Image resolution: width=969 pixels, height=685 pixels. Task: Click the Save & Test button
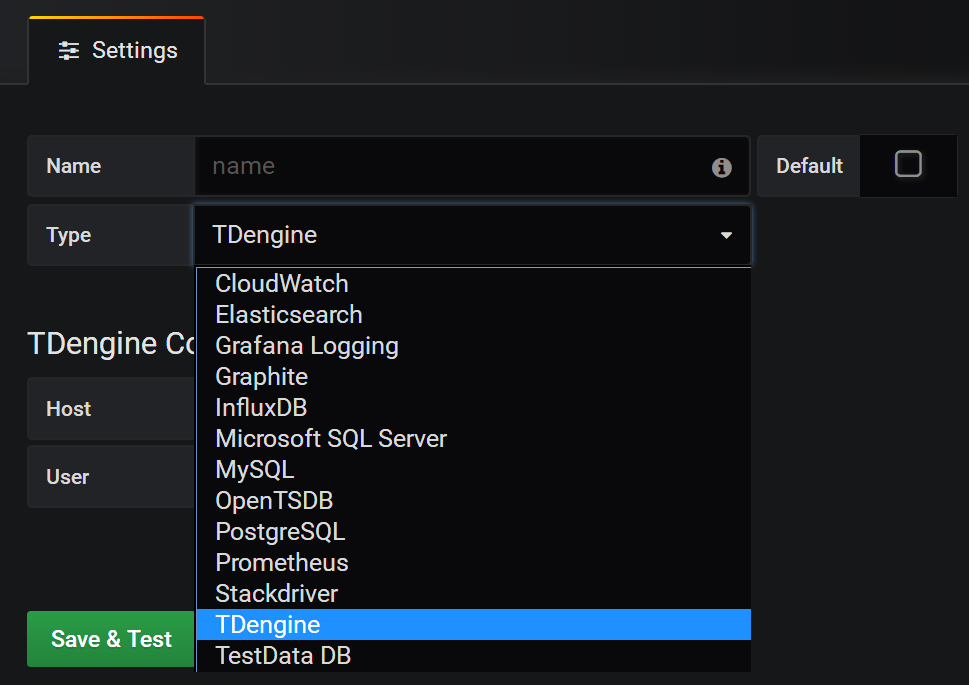[111, 639]
